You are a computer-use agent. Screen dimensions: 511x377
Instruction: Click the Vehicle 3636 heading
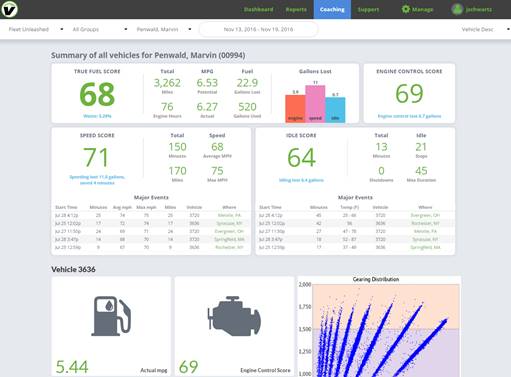pos(73,269)
